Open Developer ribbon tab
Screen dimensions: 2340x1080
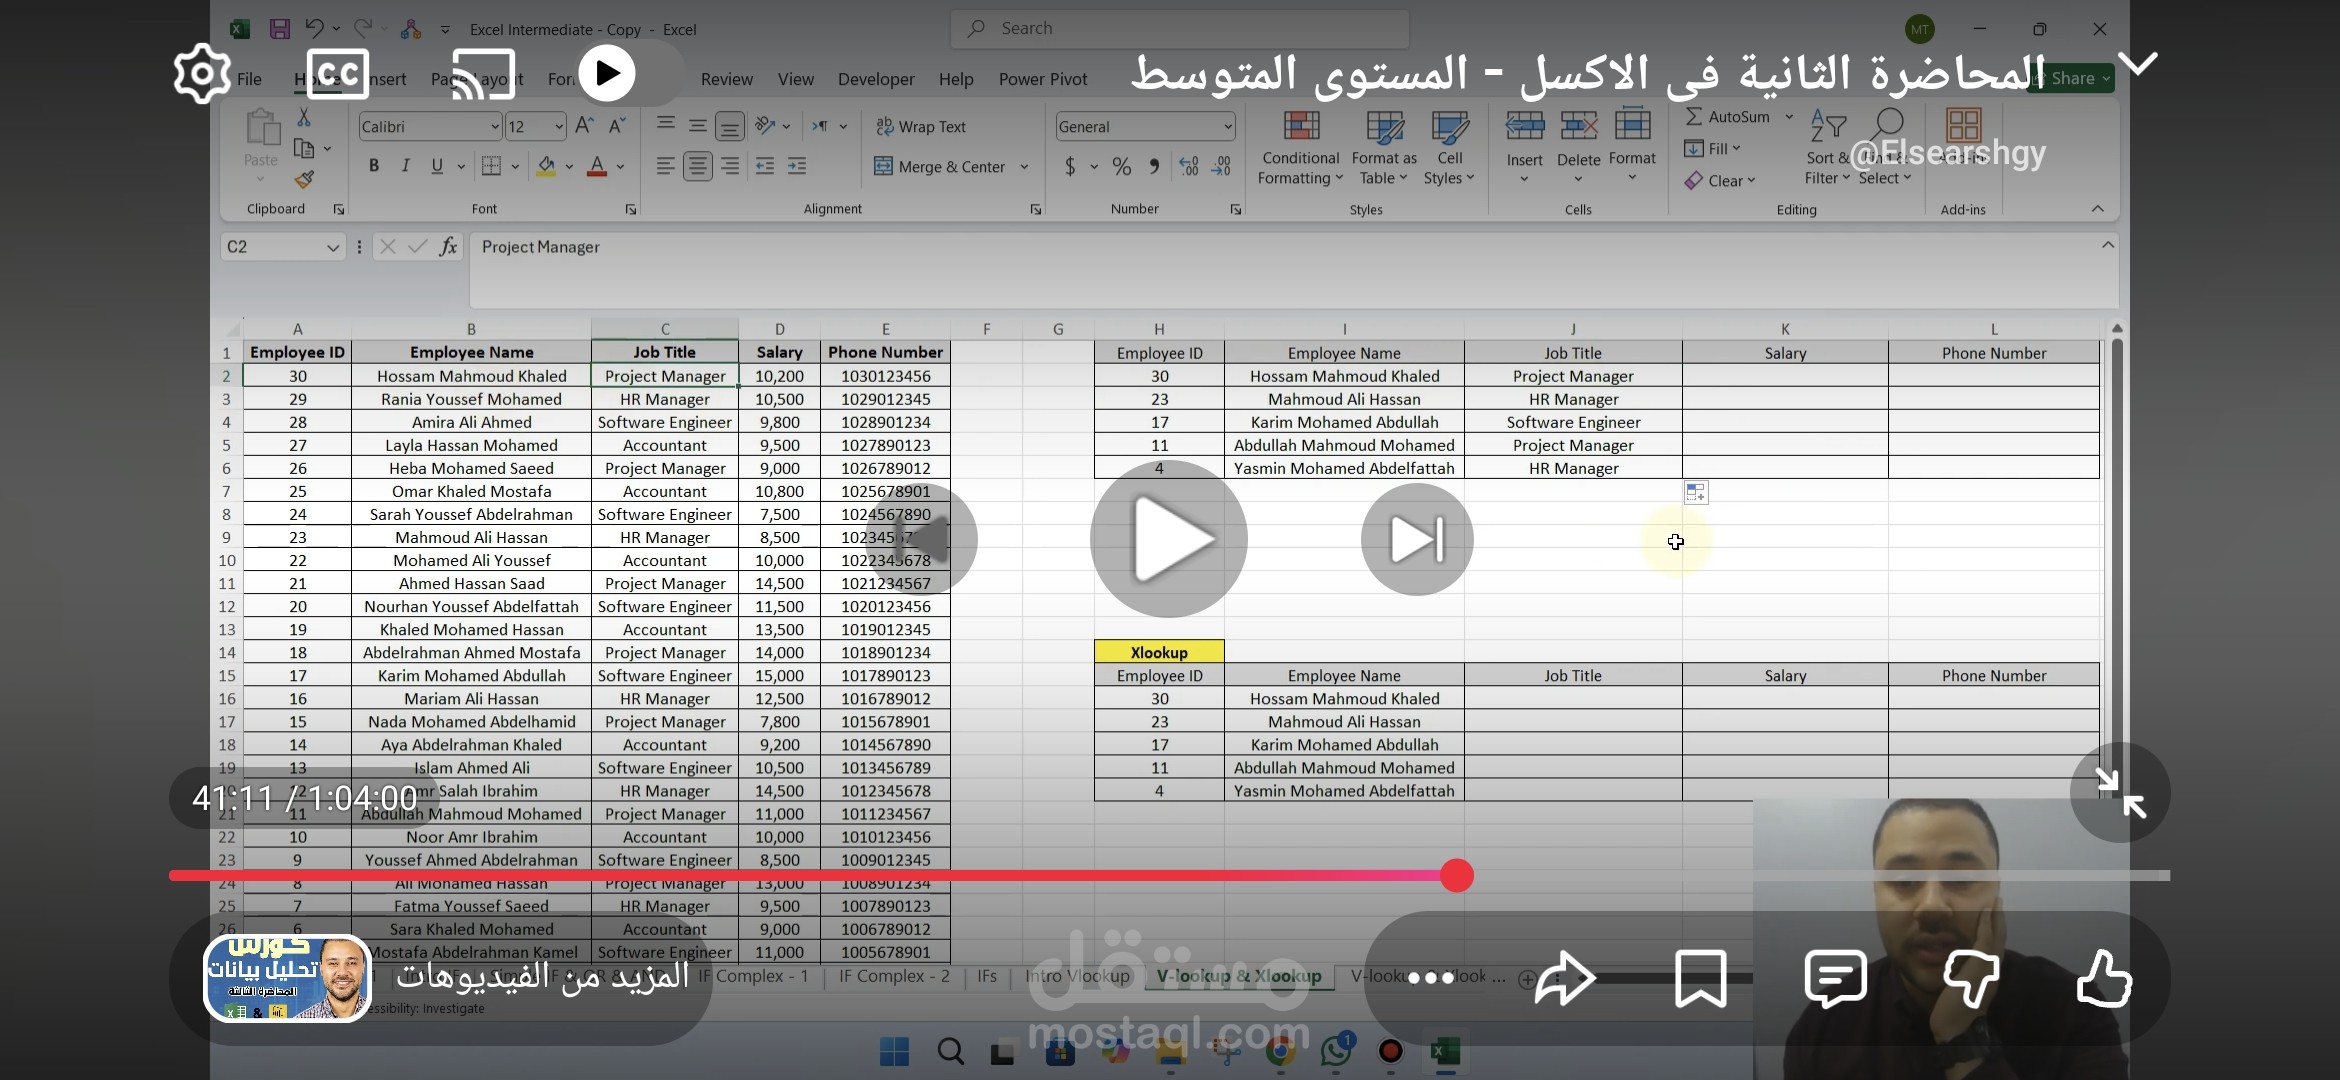pyautogui.click(x=876, y=79)
